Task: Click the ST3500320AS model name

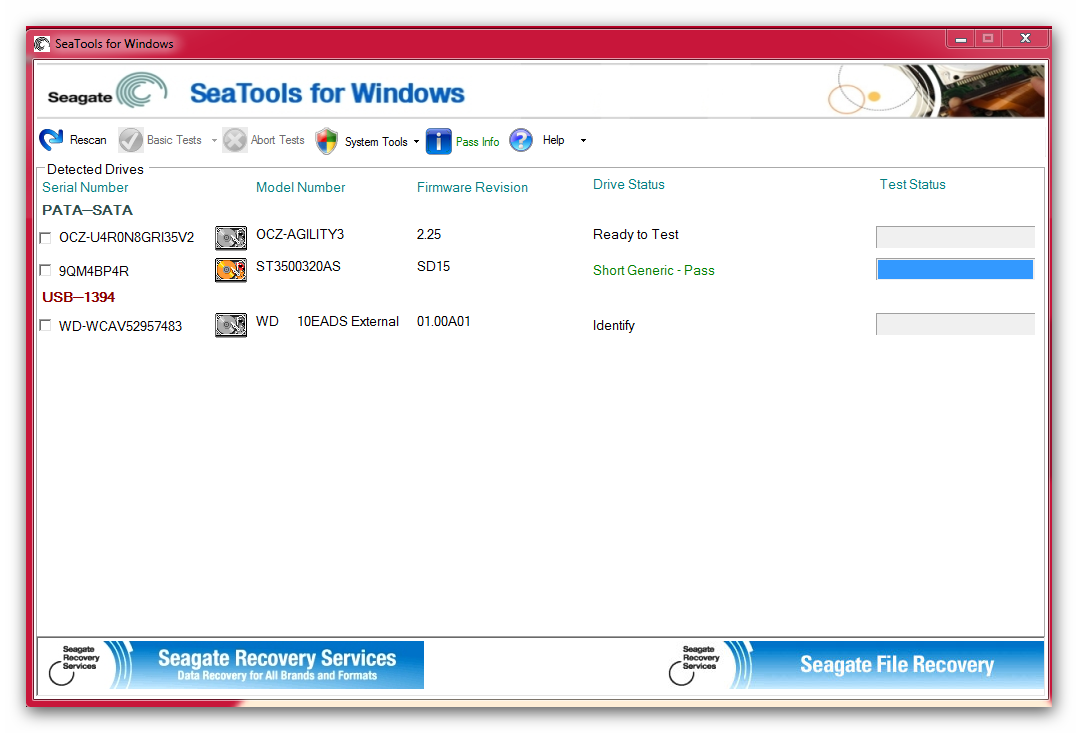Action: (x=298, y=266)
